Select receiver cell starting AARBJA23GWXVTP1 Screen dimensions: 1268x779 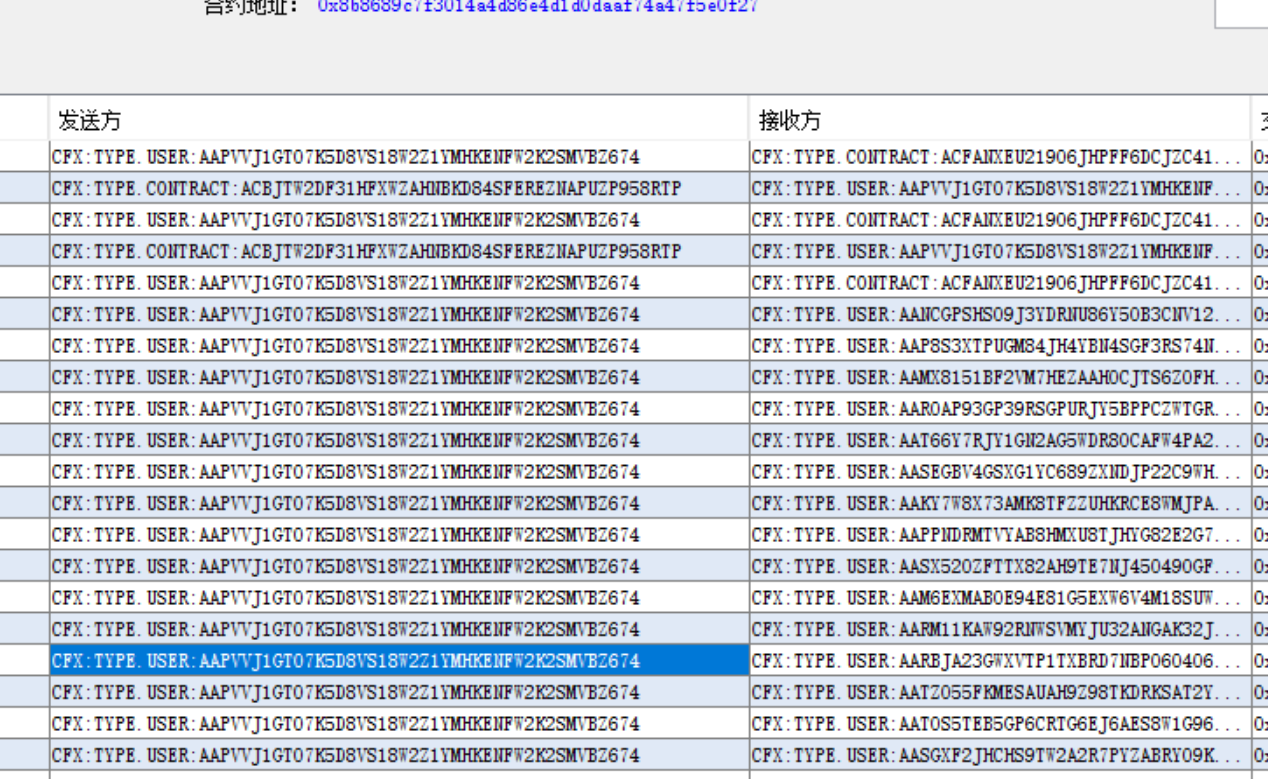click(1000, 660)
